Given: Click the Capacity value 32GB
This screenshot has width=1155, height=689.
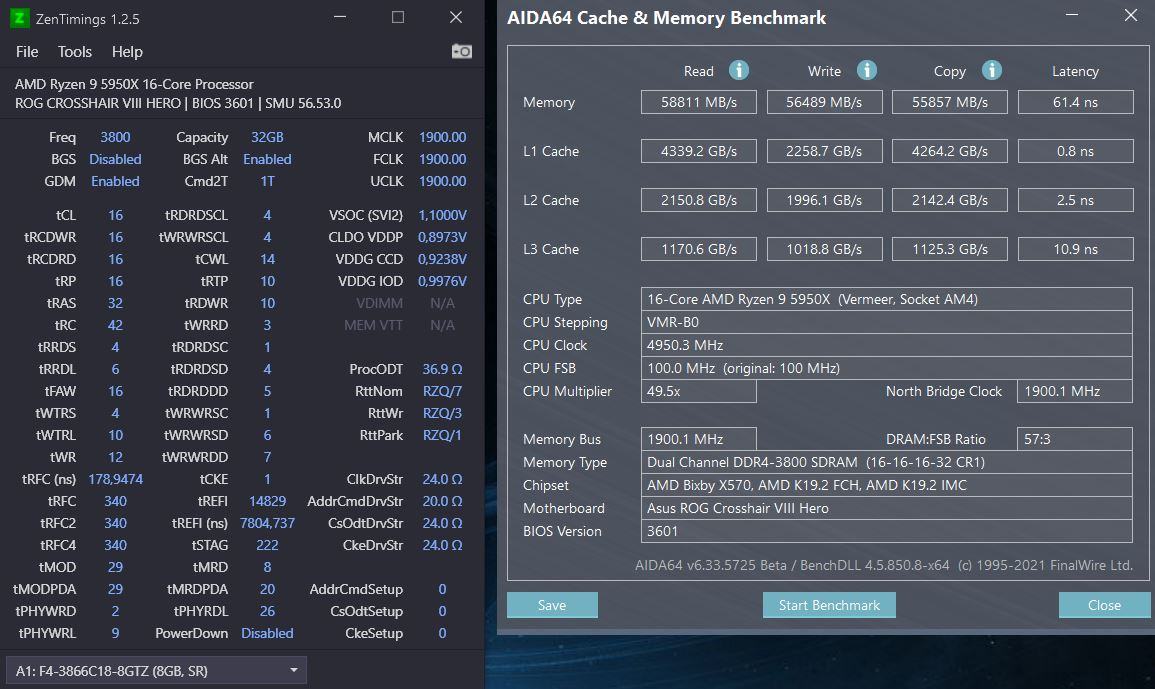Looking at the screenshot, I should (267, 137).
